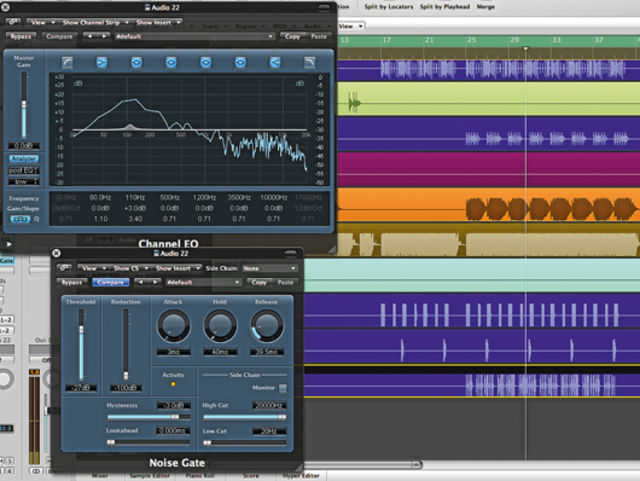640x481 pixels.
Task: Toggle Channel EQ low shelf band icon
Action: (102, 62)
